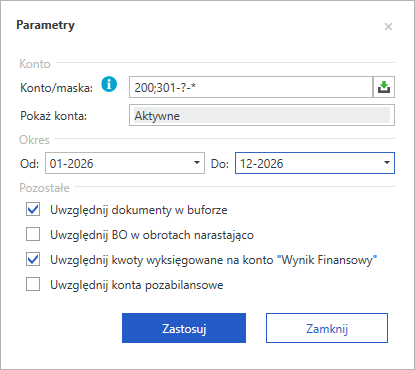Viewport: 415px width, 370px height.
Task: Click the blue info icon beside Konto/maska
Action: point(109,84)
